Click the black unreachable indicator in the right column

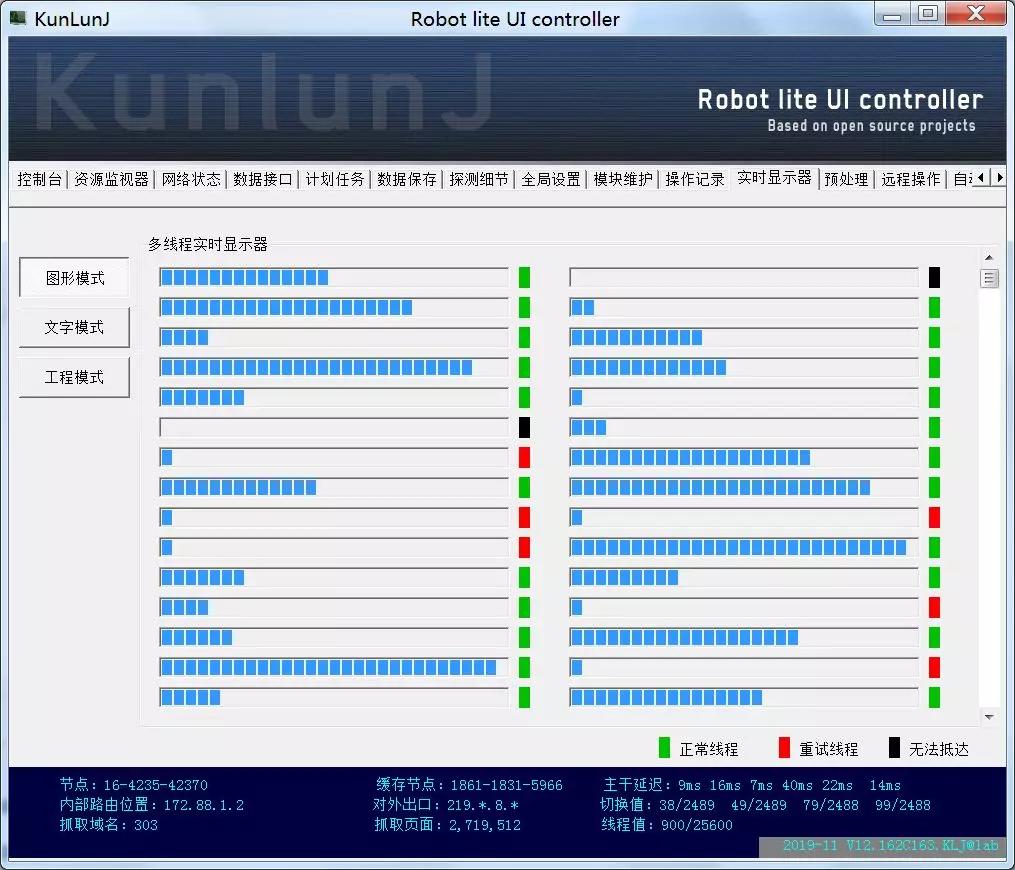[x=934, y=277]
